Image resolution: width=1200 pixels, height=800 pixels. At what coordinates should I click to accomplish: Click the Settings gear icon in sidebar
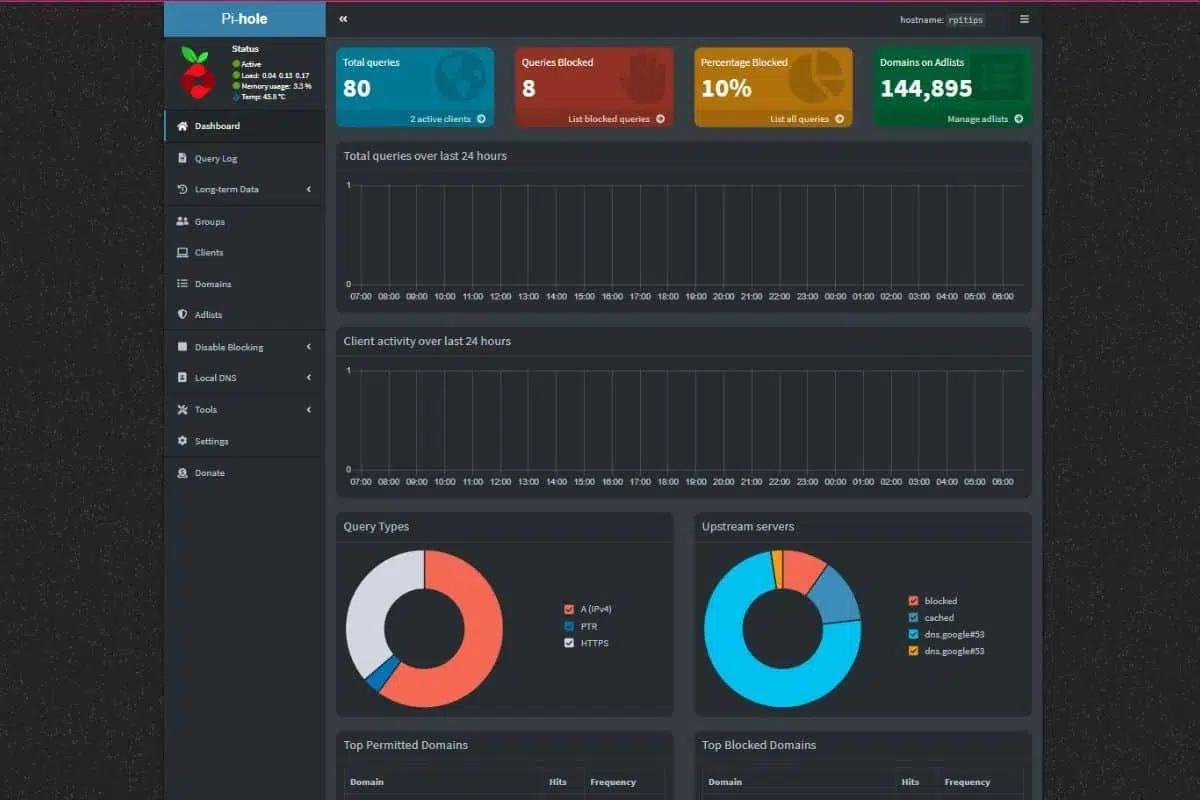pos(182,441)
